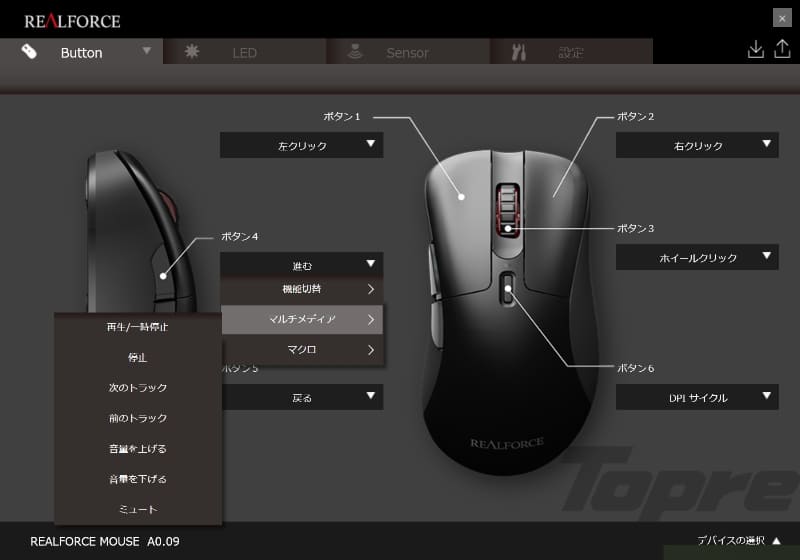Click the DPI button marker on mouse

(508, 289)
